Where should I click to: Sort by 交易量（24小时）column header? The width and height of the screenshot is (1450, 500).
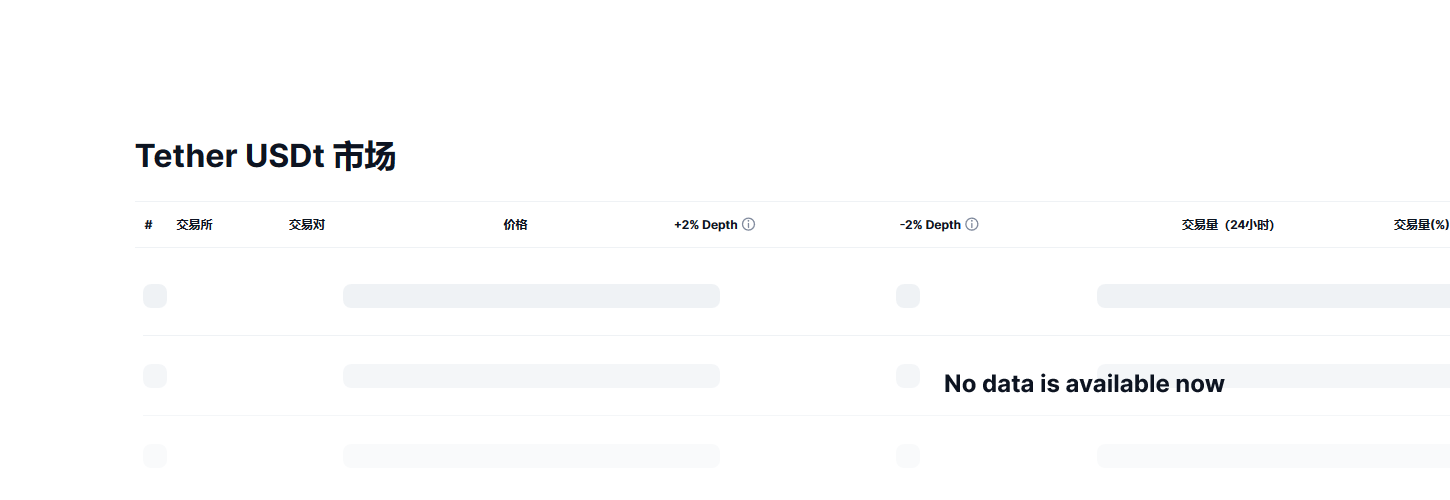point(1227,225)
